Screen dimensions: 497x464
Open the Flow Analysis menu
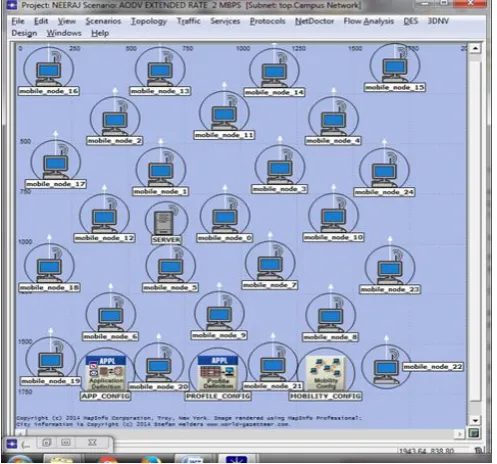click(x=369, y=21)
